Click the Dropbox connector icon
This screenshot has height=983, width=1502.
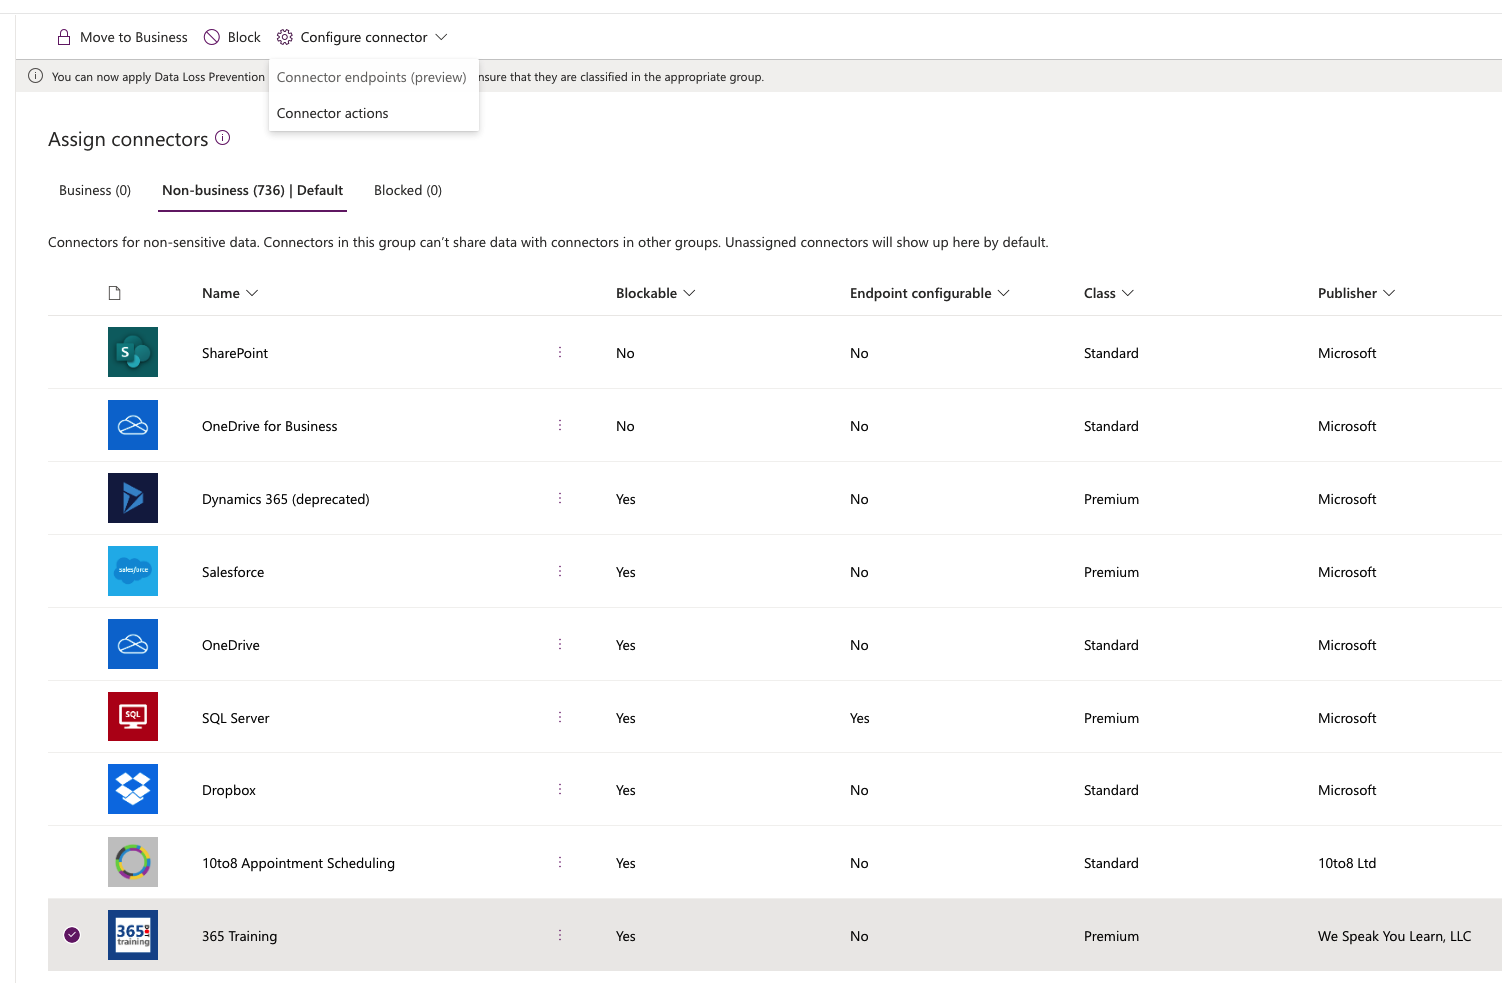tap(133, 789)
